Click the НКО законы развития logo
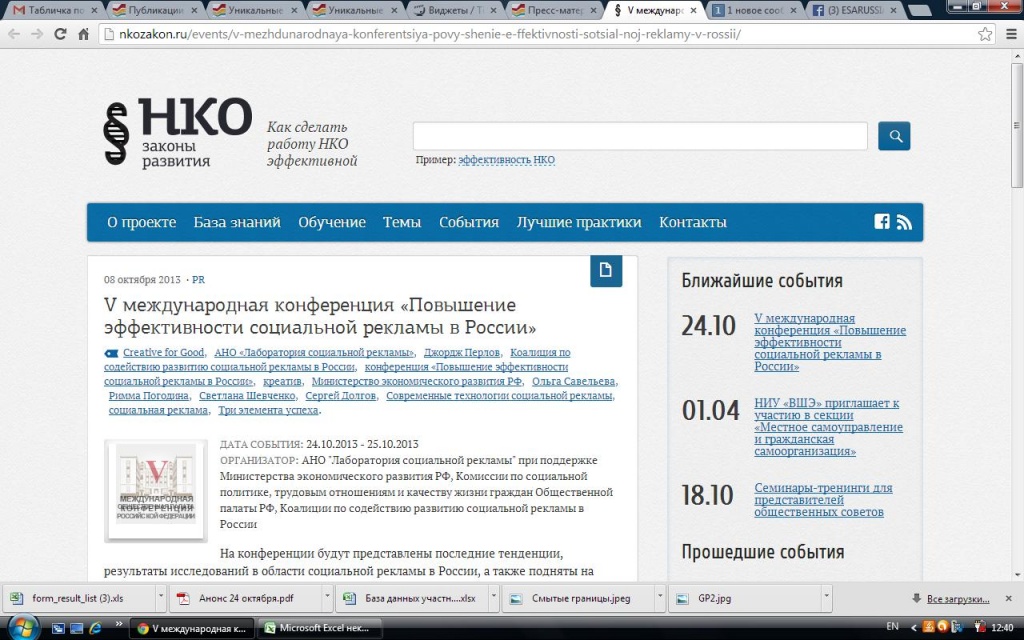Image resolution: width=1024 pixels, height=640 pixels. (x=178, y=133)
